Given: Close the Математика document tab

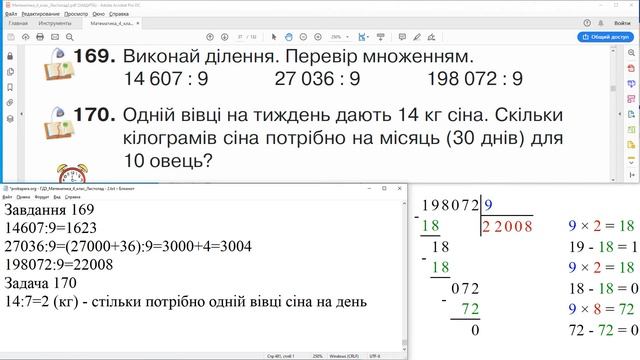Looking at the screenshot, I should tap(138, 23).
